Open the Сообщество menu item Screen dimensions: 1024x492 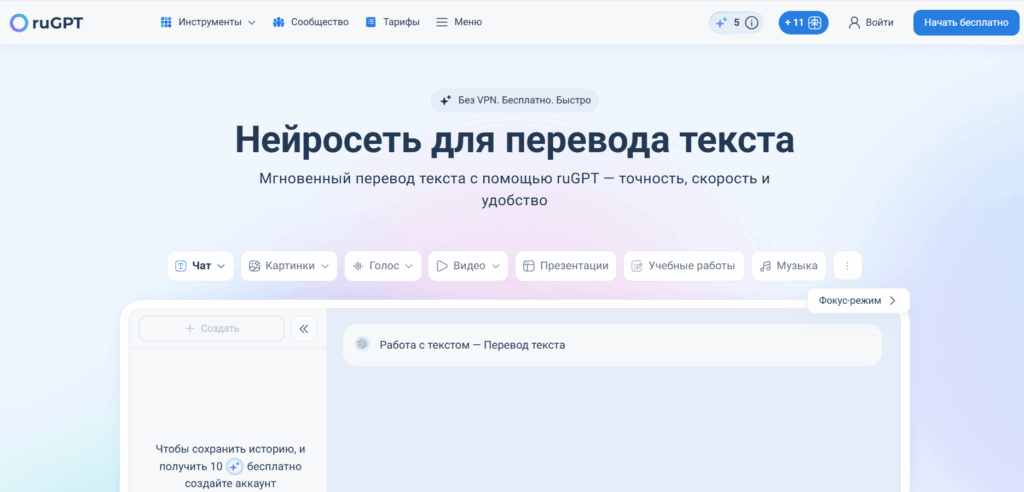pyautogui.click(x=311, y=22)
